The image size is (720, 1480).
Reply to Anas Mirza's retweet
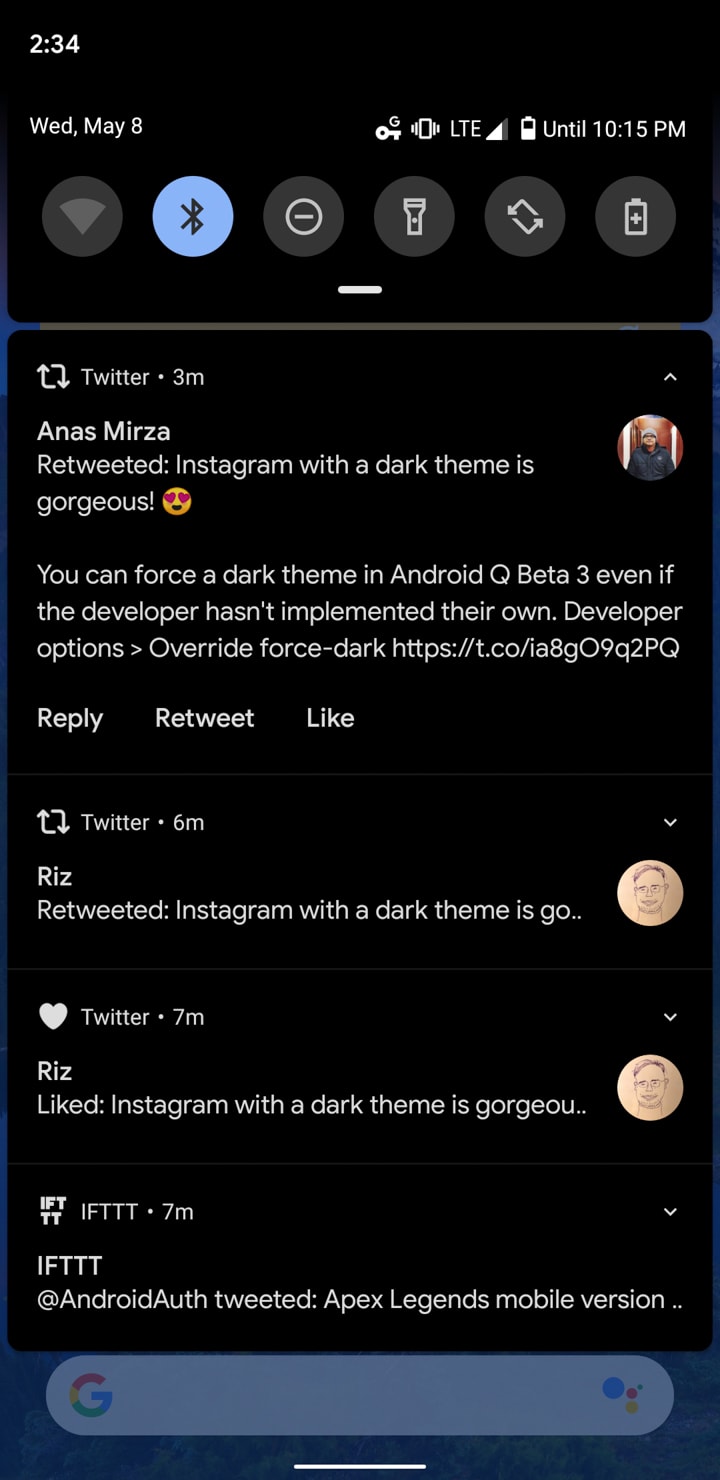point(70,718)
